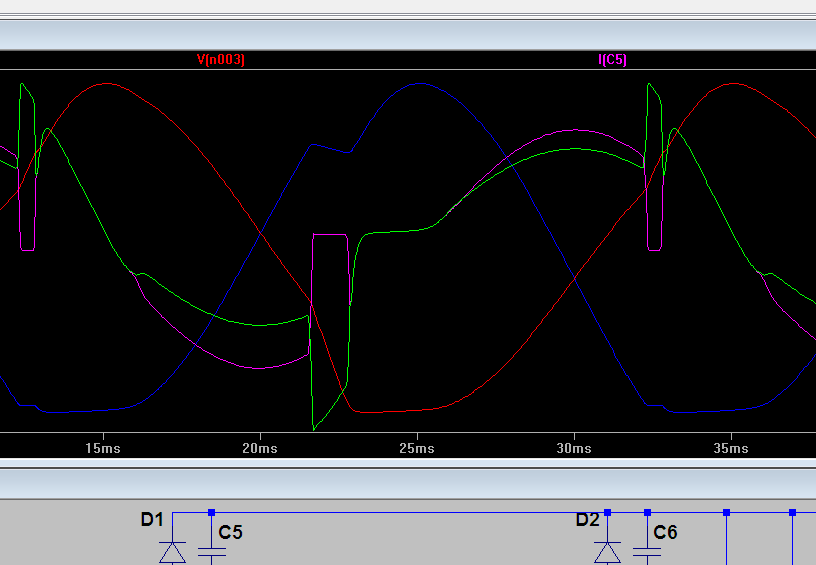
Task: Click the wire junction above C6
Action: pos(647,512)
